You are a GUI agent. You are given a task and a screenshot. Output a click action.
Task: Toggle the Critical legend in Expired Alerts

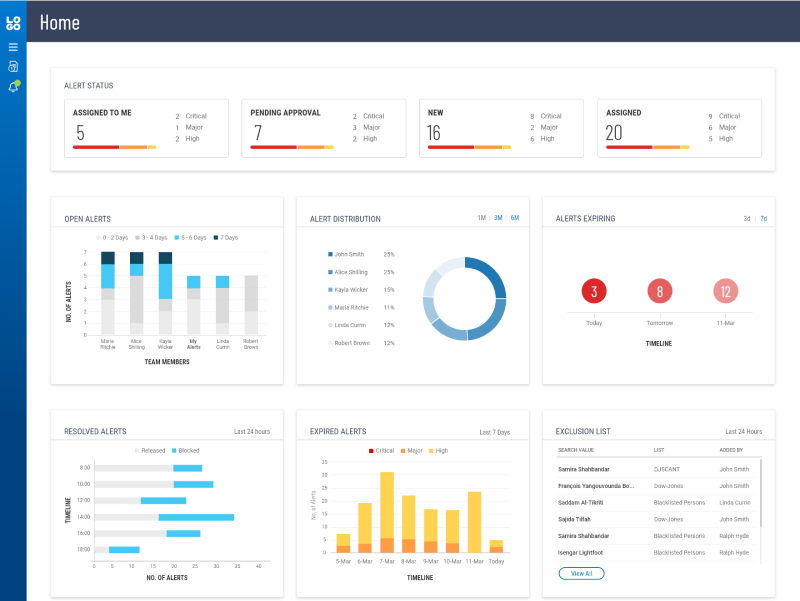point(380,451)
